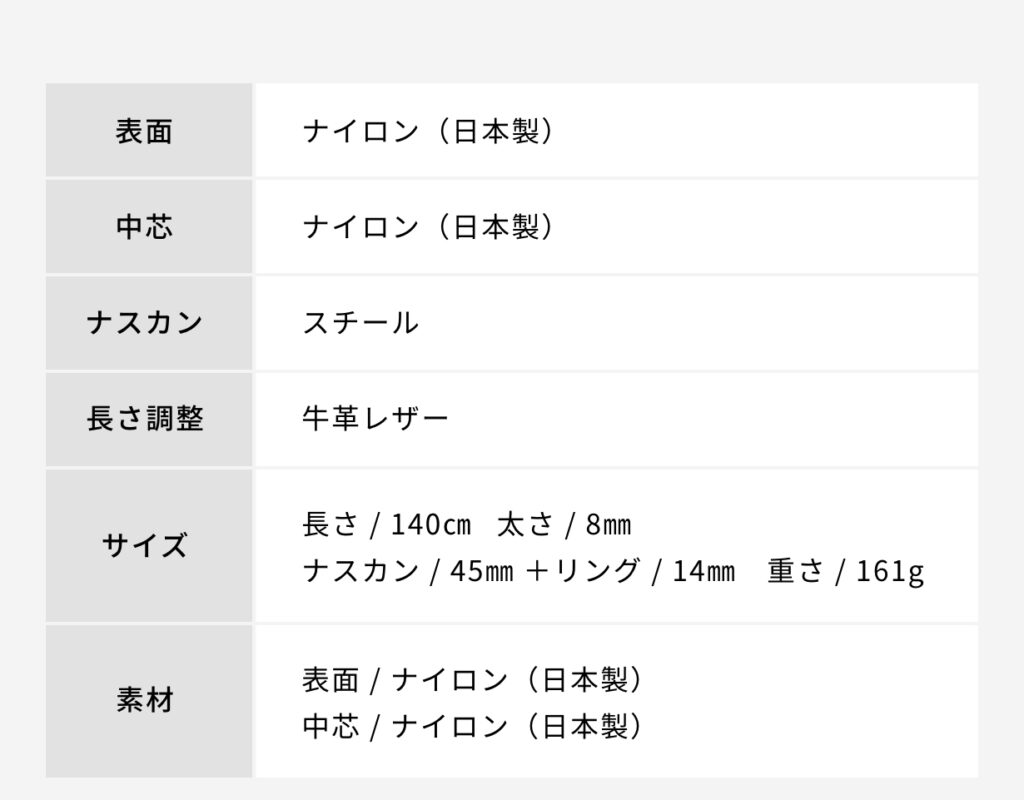Click the スチール value text
The width and height of the screenshot is (1024, 800).
[360, 323]
